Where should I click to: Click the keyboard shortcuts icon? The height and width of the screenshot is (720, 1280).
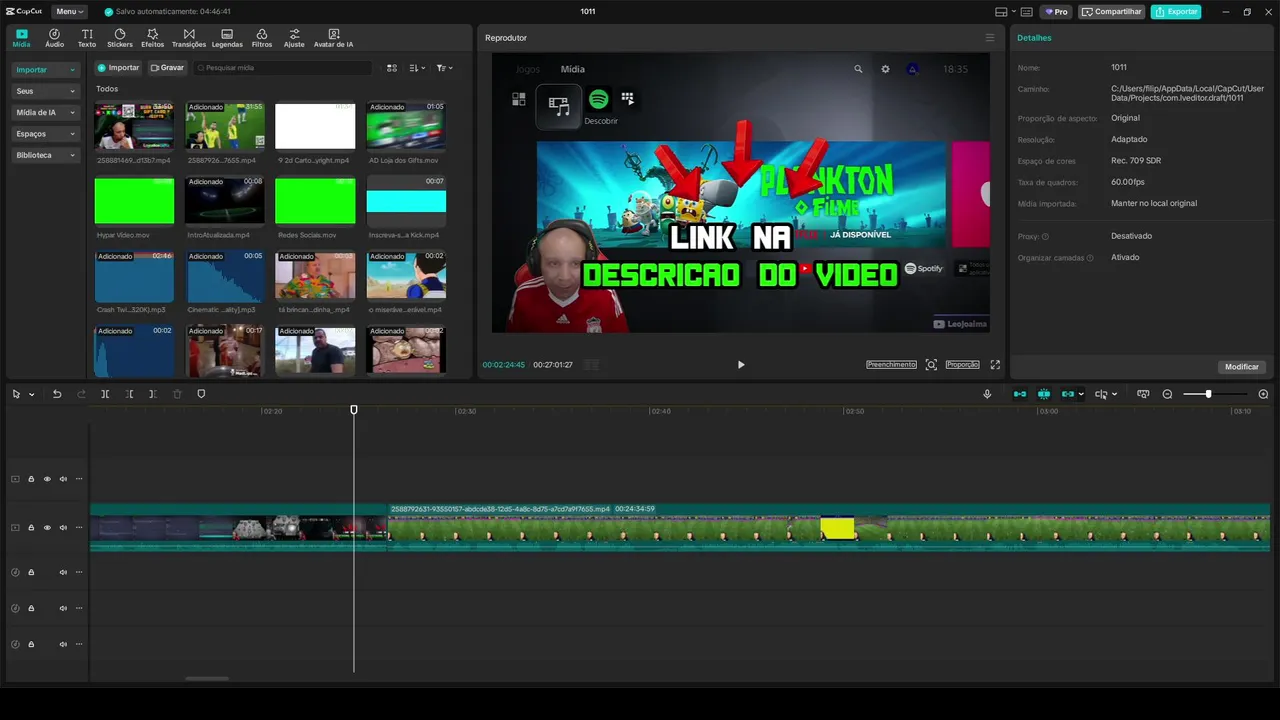pos(1027,12)
